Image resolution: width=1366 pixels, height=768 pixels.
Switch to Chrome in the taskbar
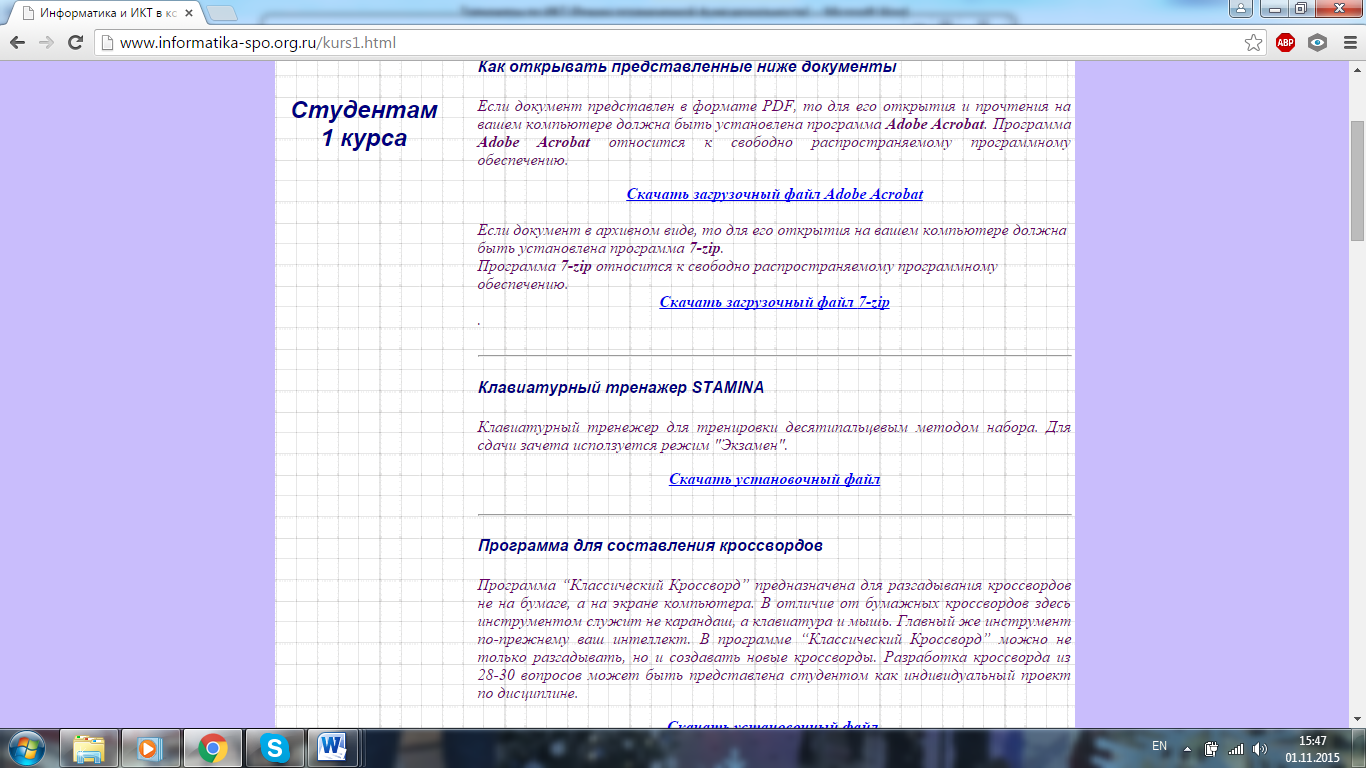[212, 748]
